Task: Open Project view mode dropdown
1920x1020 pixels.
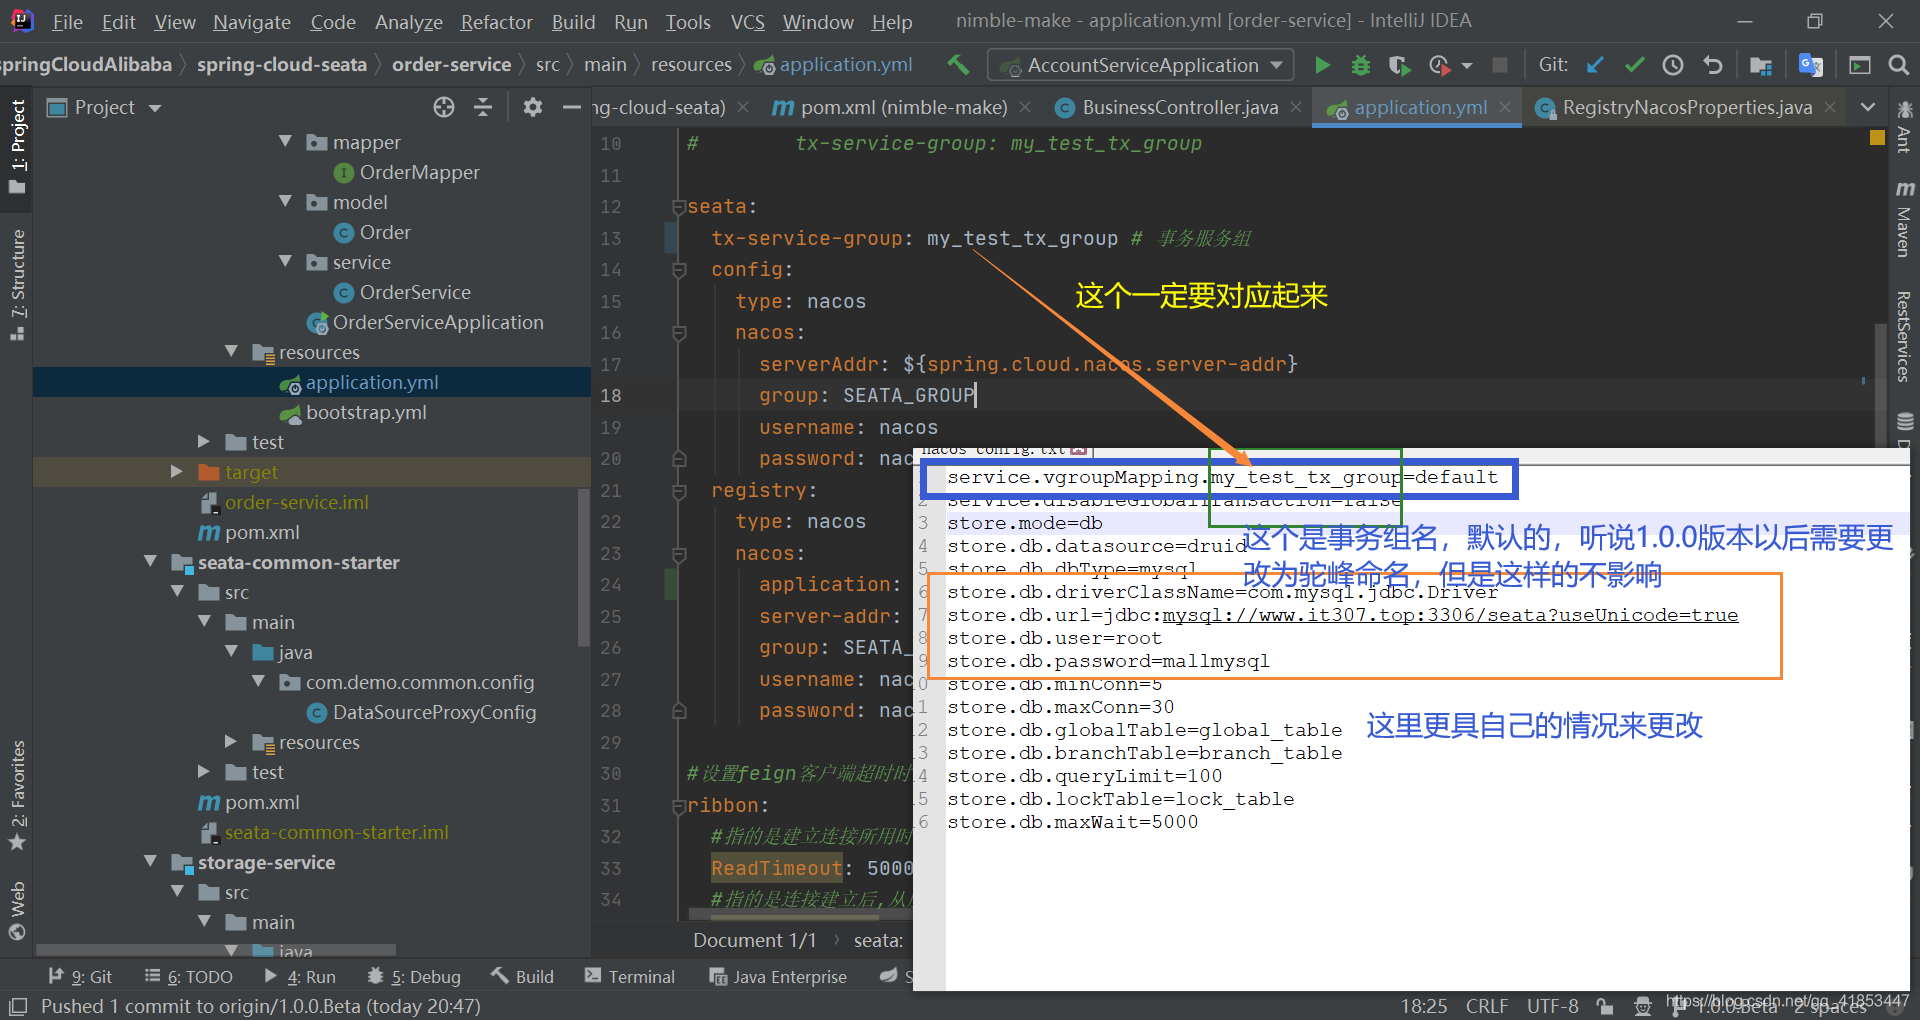Action: pos(154,108)
